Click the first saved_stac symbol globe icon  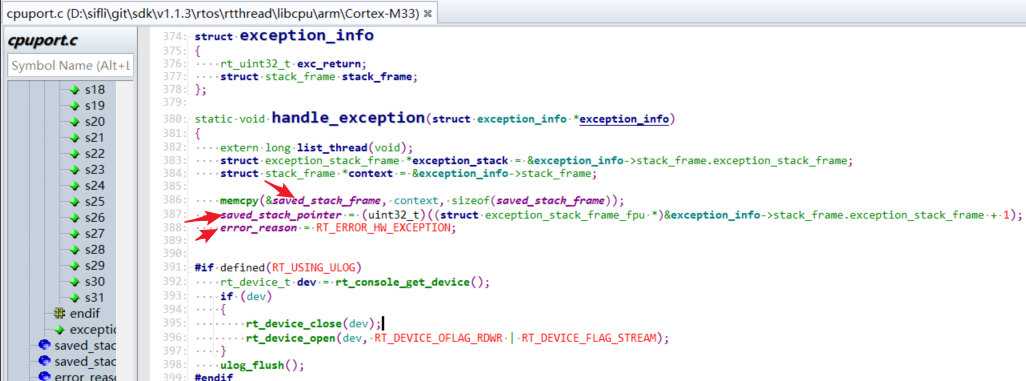point(44,346)
